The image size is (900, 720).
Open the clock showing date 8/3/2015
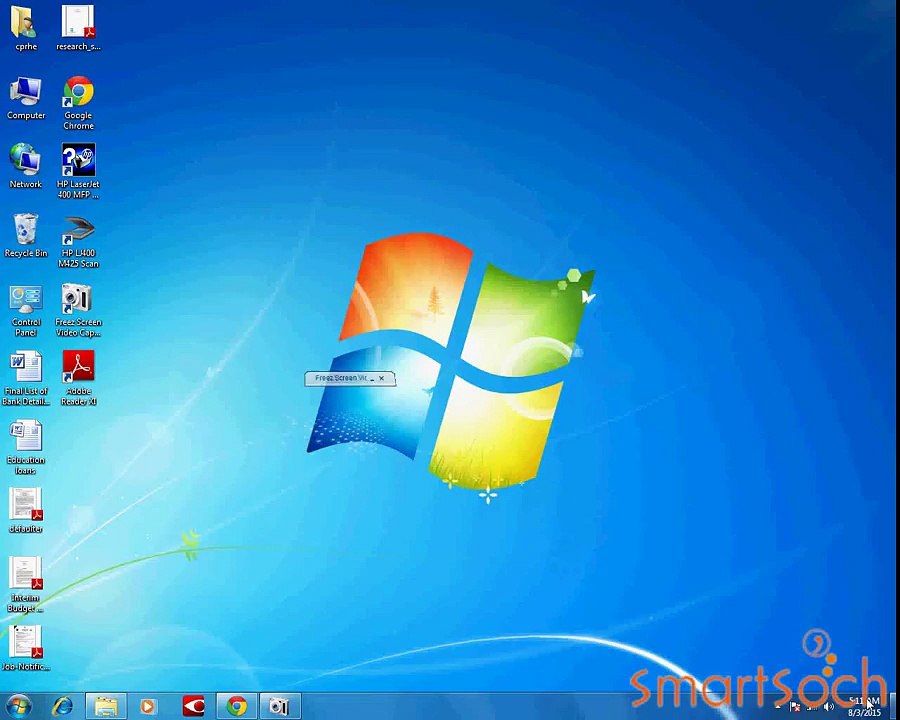click(864, 707)
